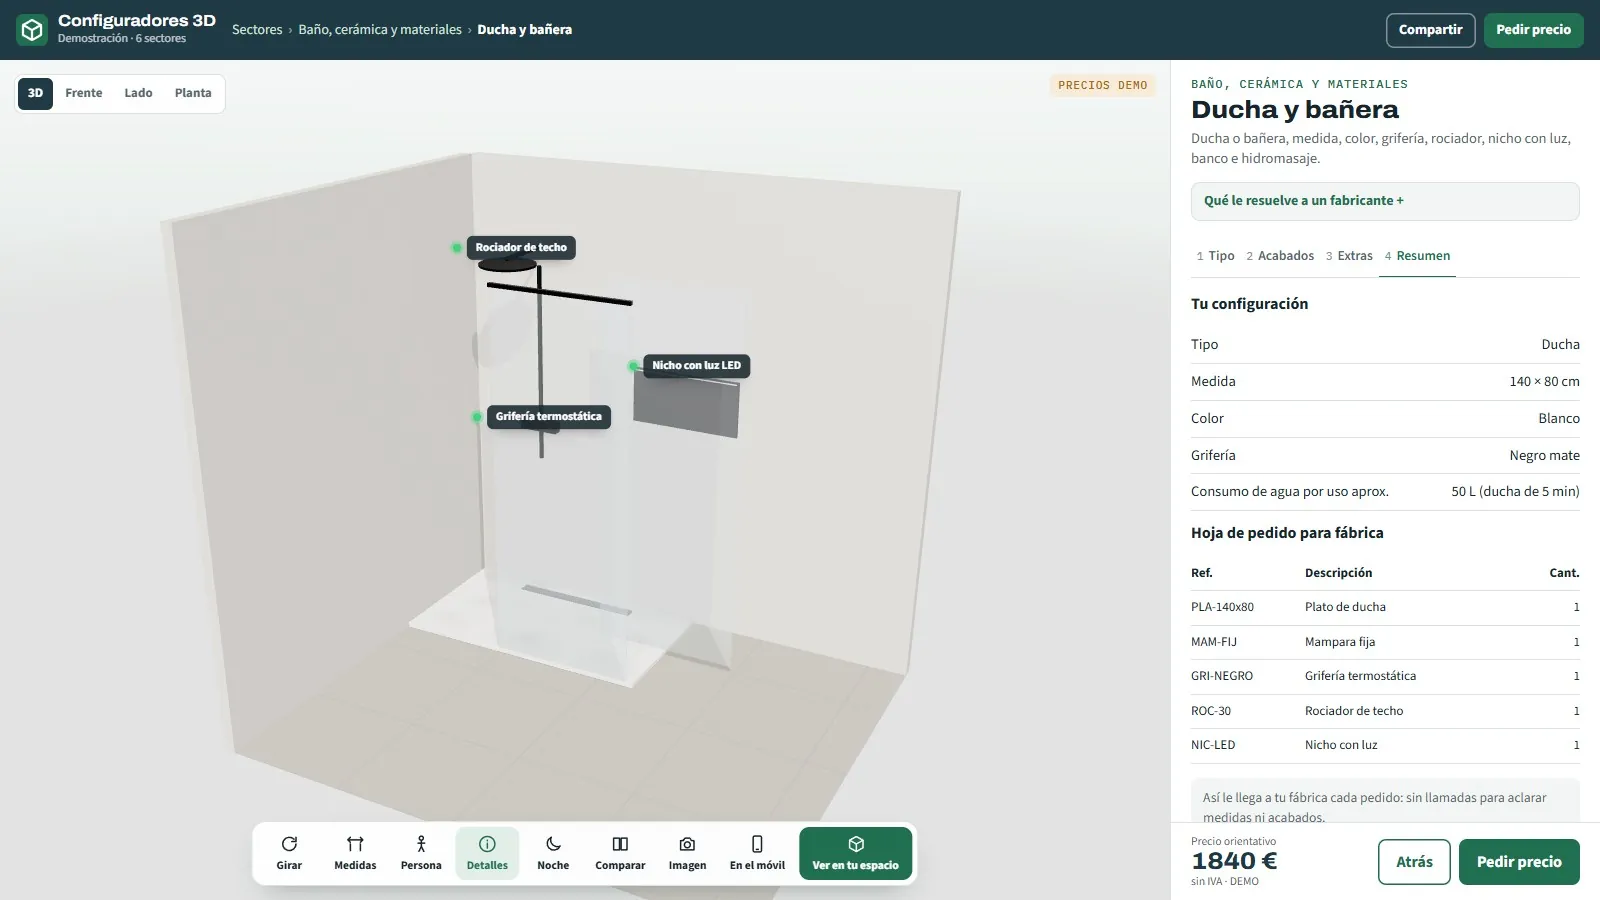The height and width of the screenshot is (900, 1600).
Task: Click the PRECIOS DEMO badge
Action: point(1103,85)
